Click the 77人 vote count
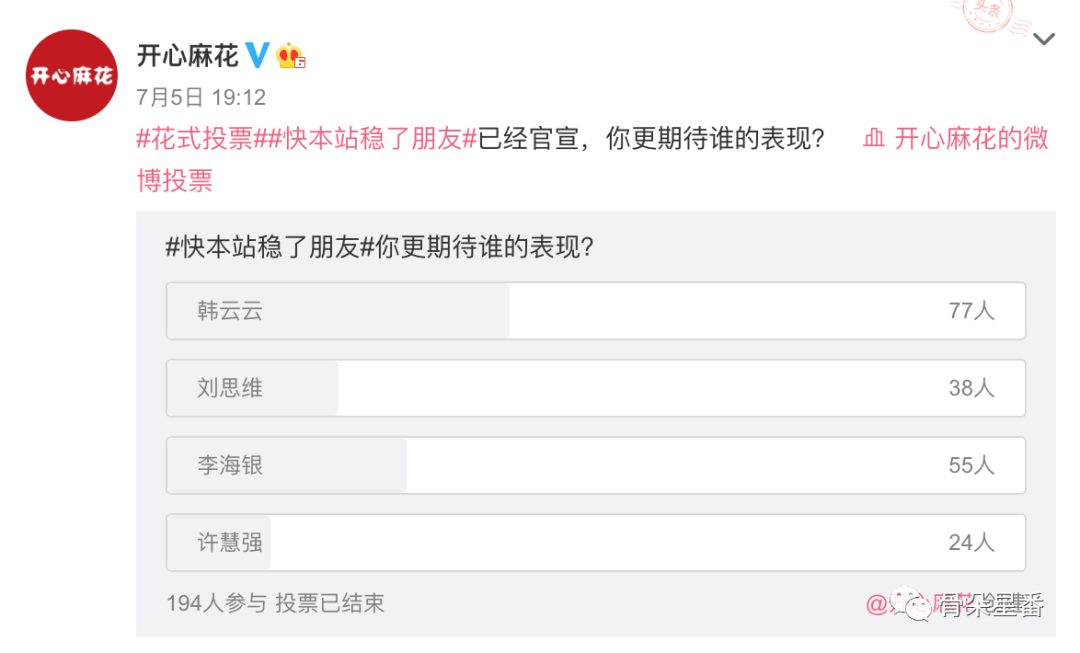1080x653 pixels. [971, 311]
